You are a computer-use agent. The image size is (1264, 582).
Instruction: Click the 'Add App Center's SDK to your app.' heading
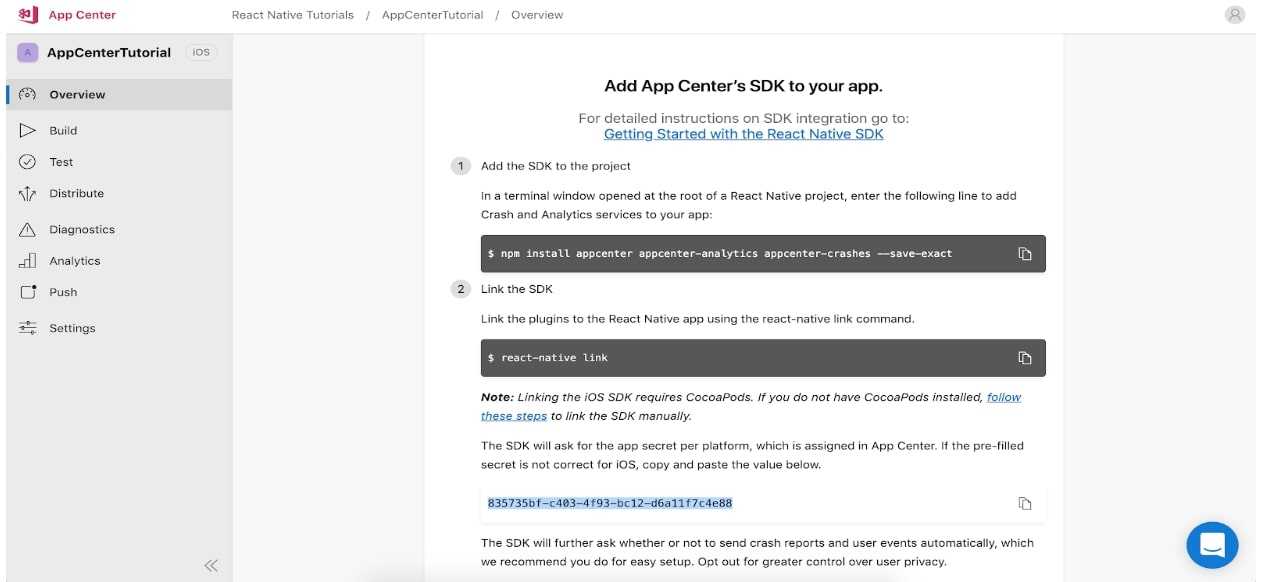point(744,86)
